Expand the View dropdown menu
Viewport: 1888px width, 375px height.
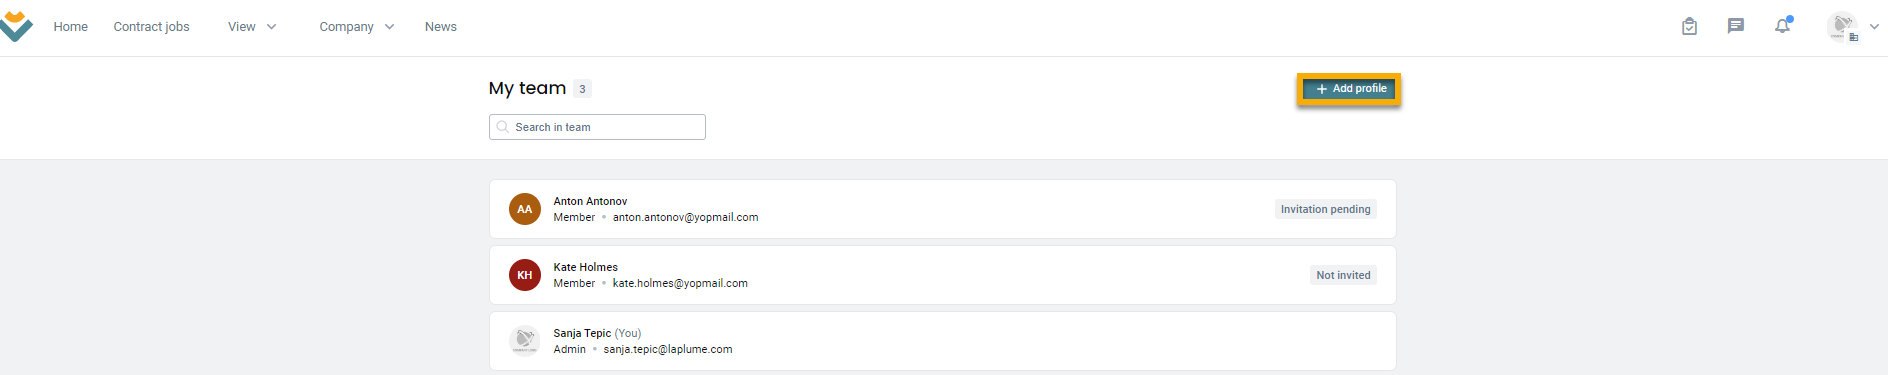252,27
